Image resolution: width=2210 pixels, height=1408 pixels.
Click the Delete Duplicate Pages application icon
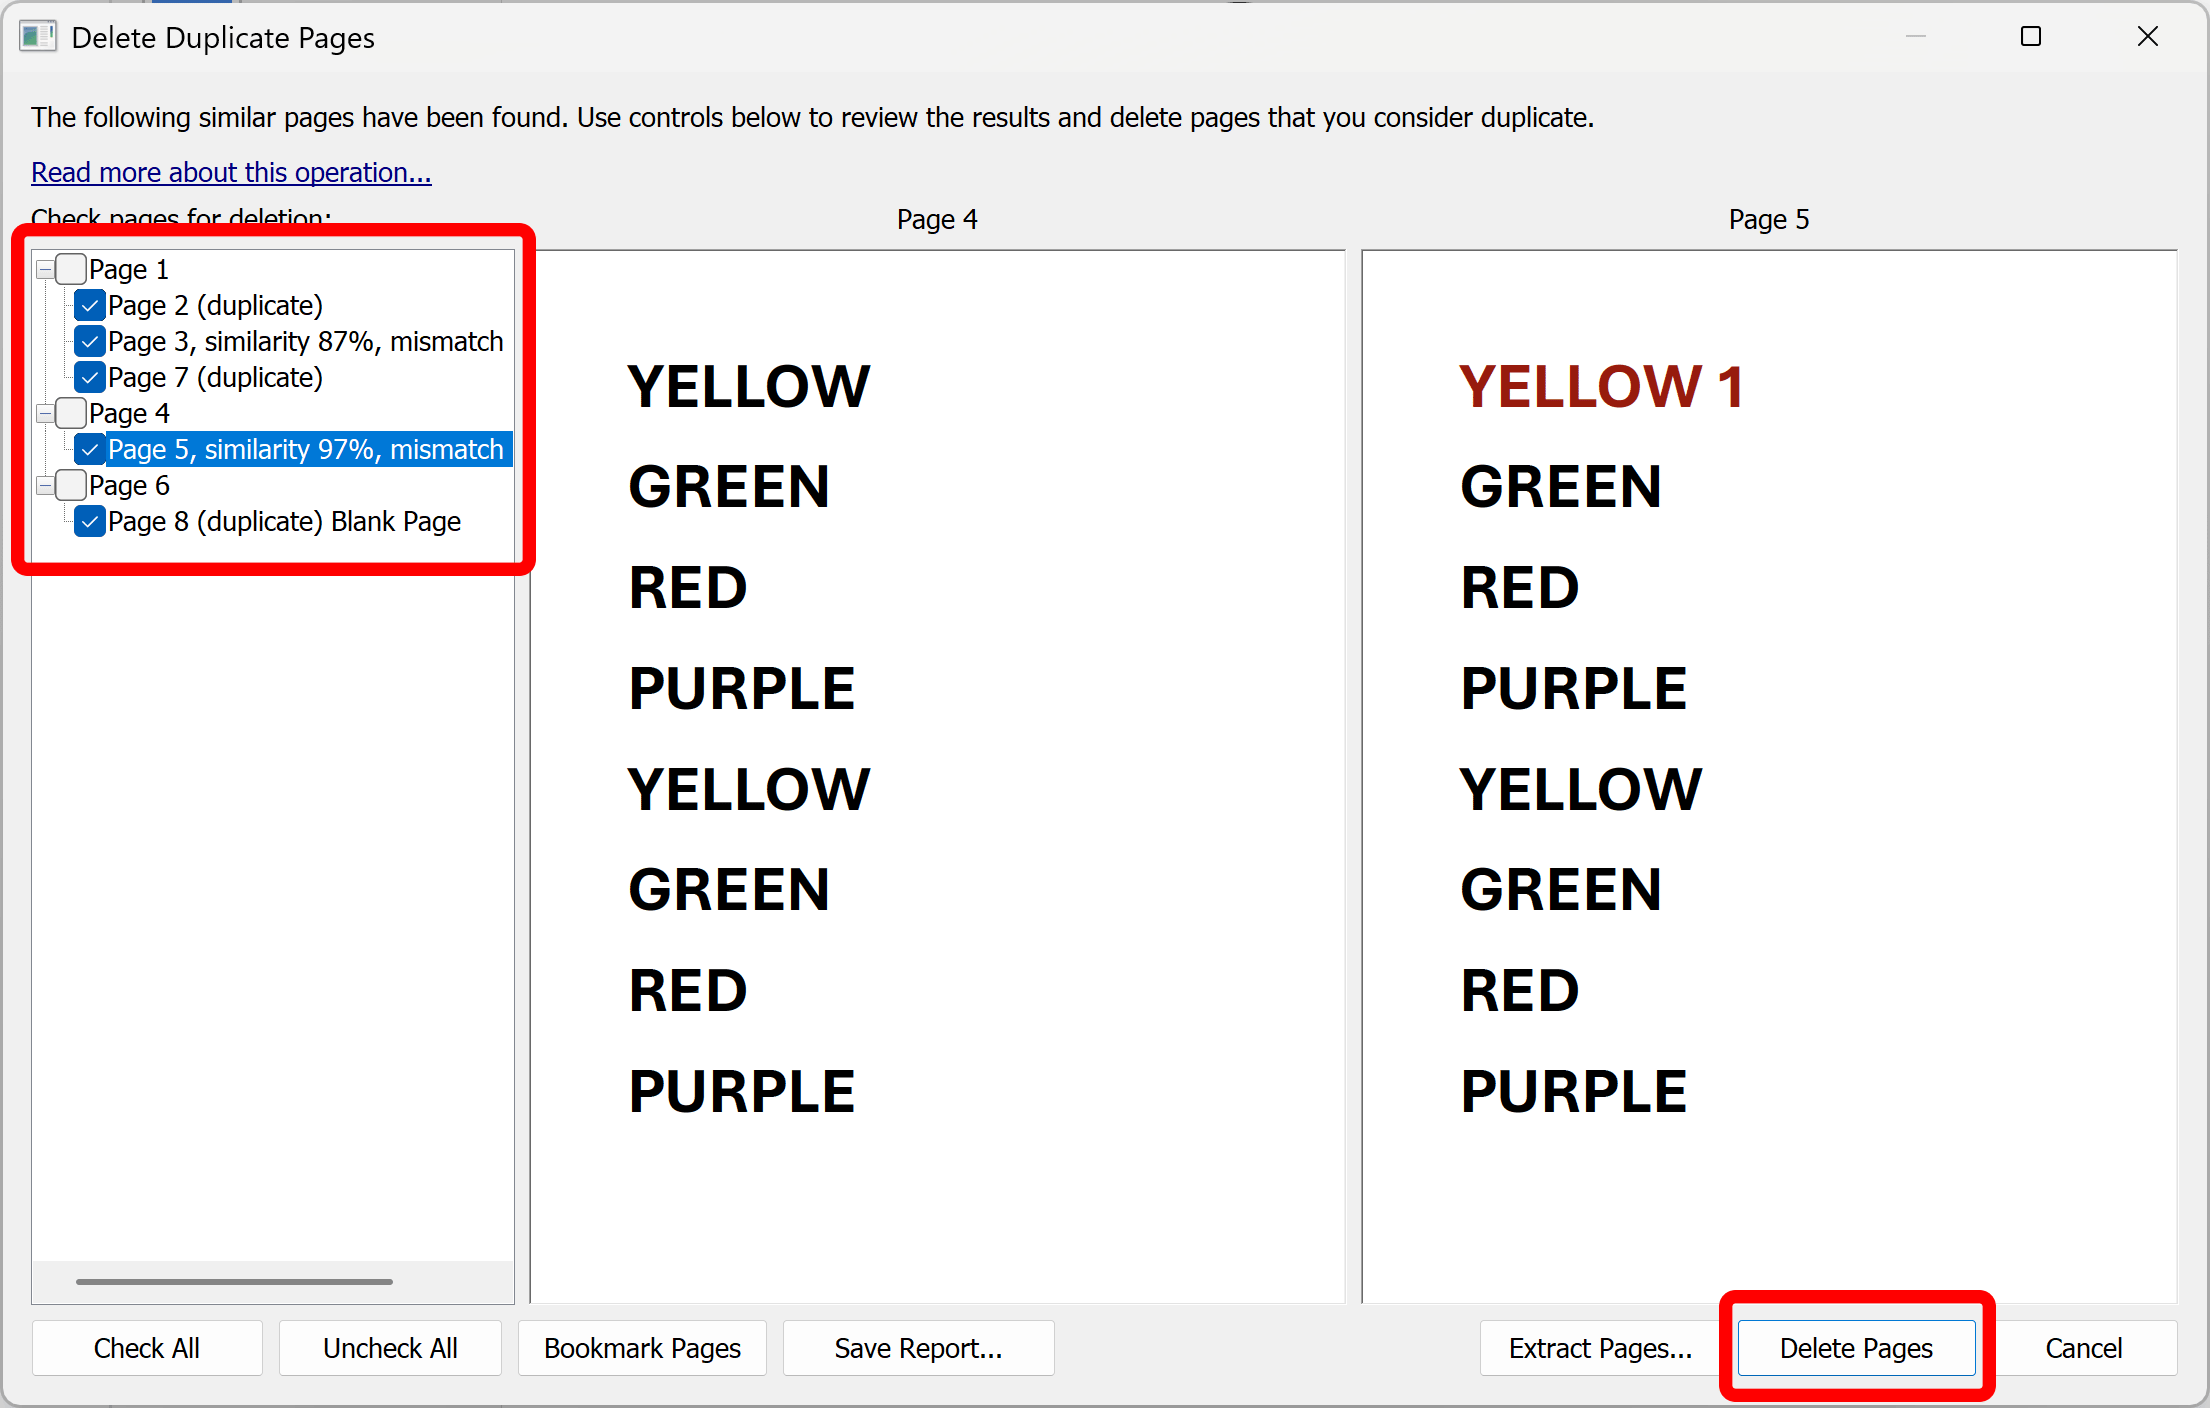(x=38, y=36)
